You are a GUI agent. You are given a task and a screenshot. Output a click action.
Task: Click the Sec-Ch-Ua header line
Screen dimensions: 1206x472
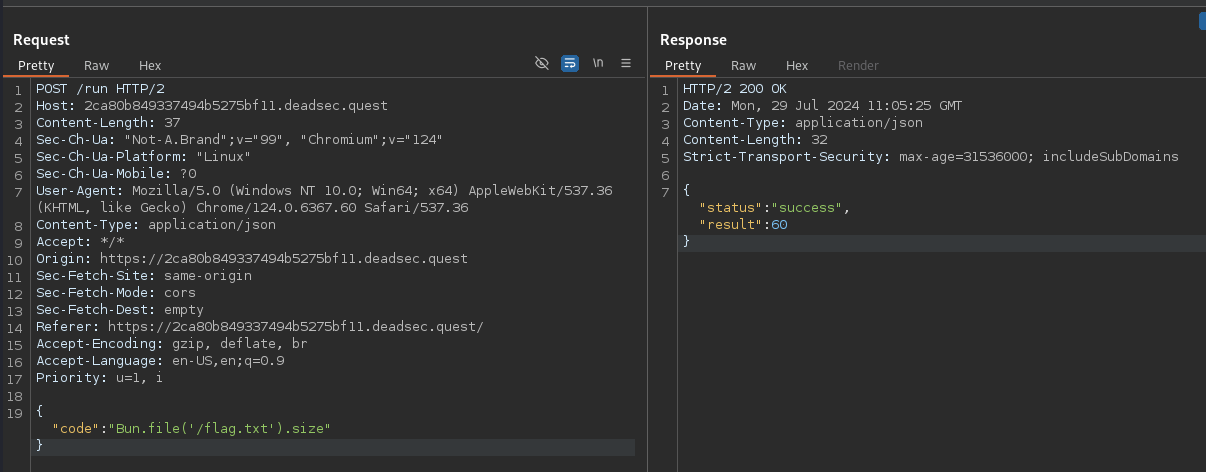(x=240, y=138)
